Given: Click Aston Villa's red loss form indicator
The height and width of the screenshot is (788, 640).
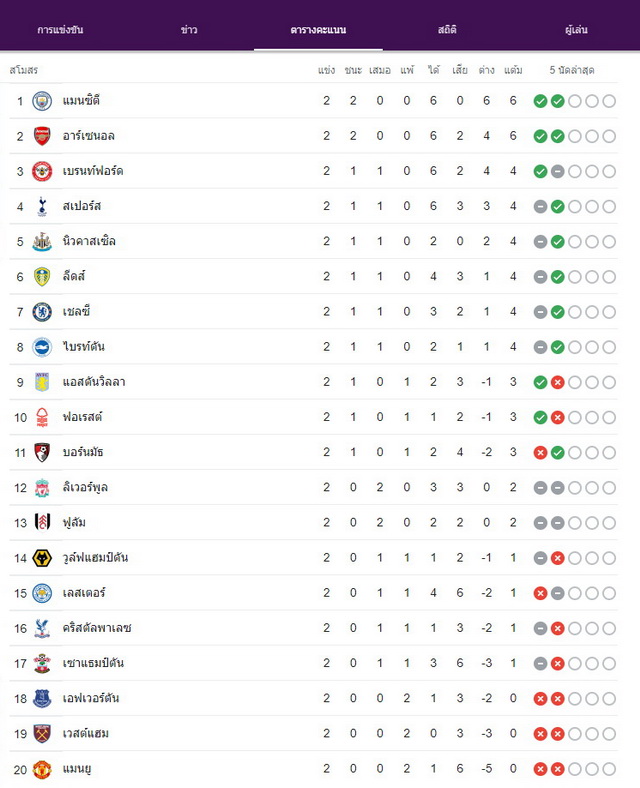Looking at the screenshot, I should [558, 382].
